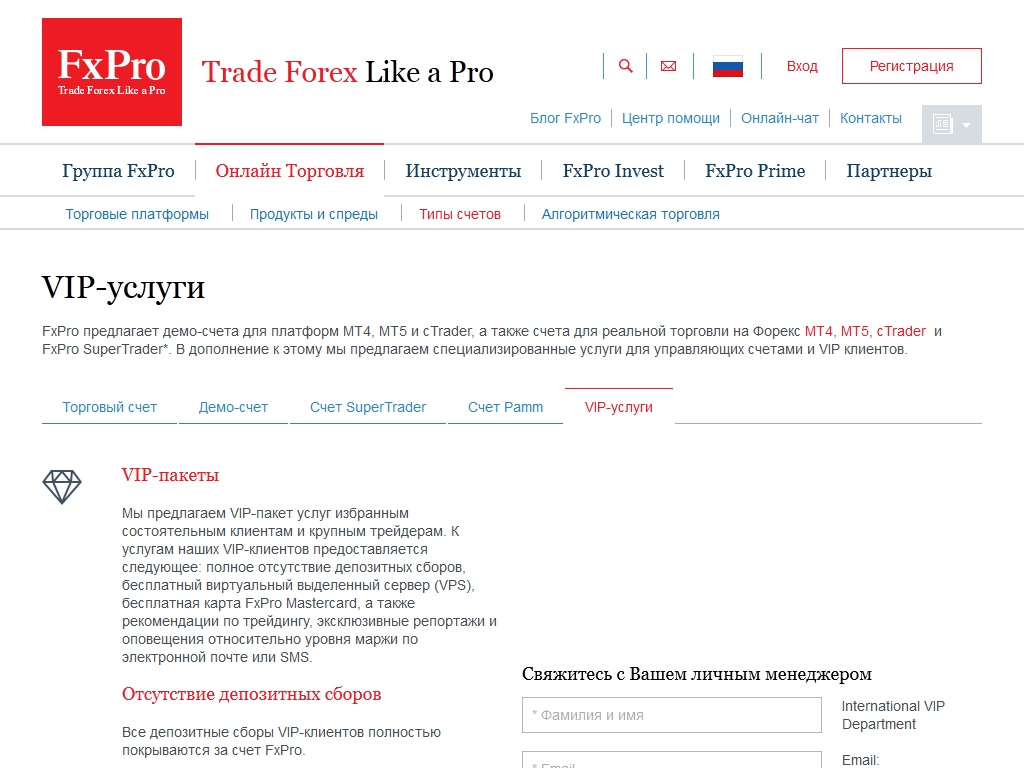Switch to the Счет SuperTrader tab
This screenshot has width=1024, height=768.
(x=368, y=407)
